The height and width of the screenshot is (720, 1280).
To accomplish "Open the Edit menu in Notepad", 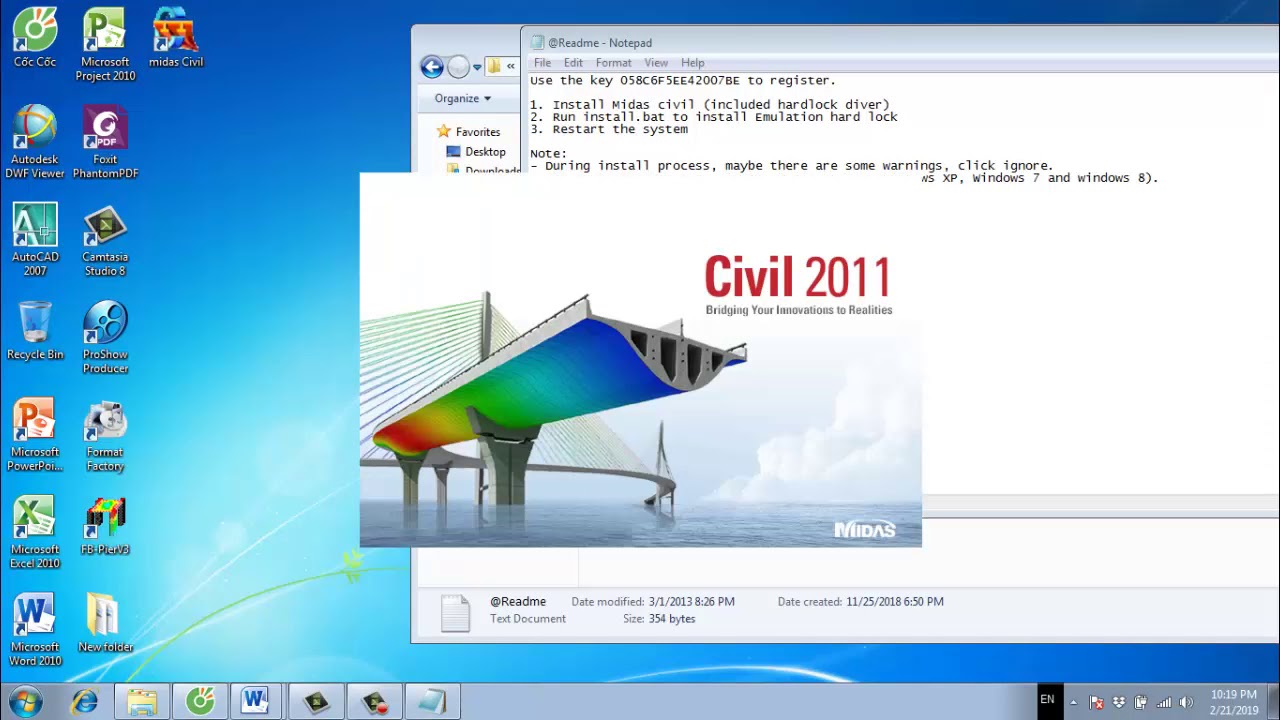I will [x=573, y=62].
